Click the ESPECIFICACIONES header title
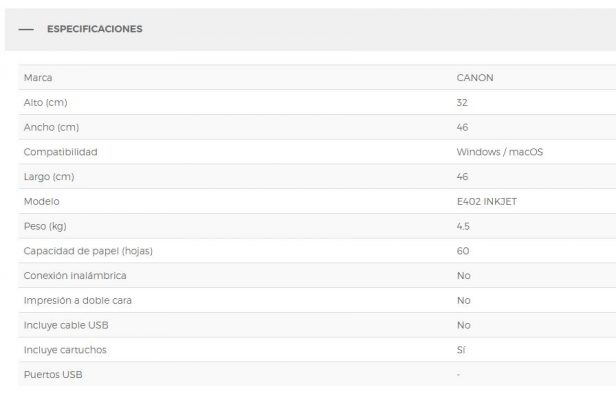Viewport: 616px width, 400px height. click(x=95, y=29)
